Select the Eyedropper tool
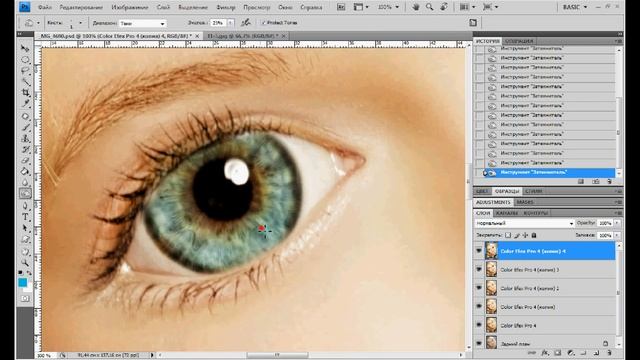Screen dimensions: 640x360 point(25,104)
